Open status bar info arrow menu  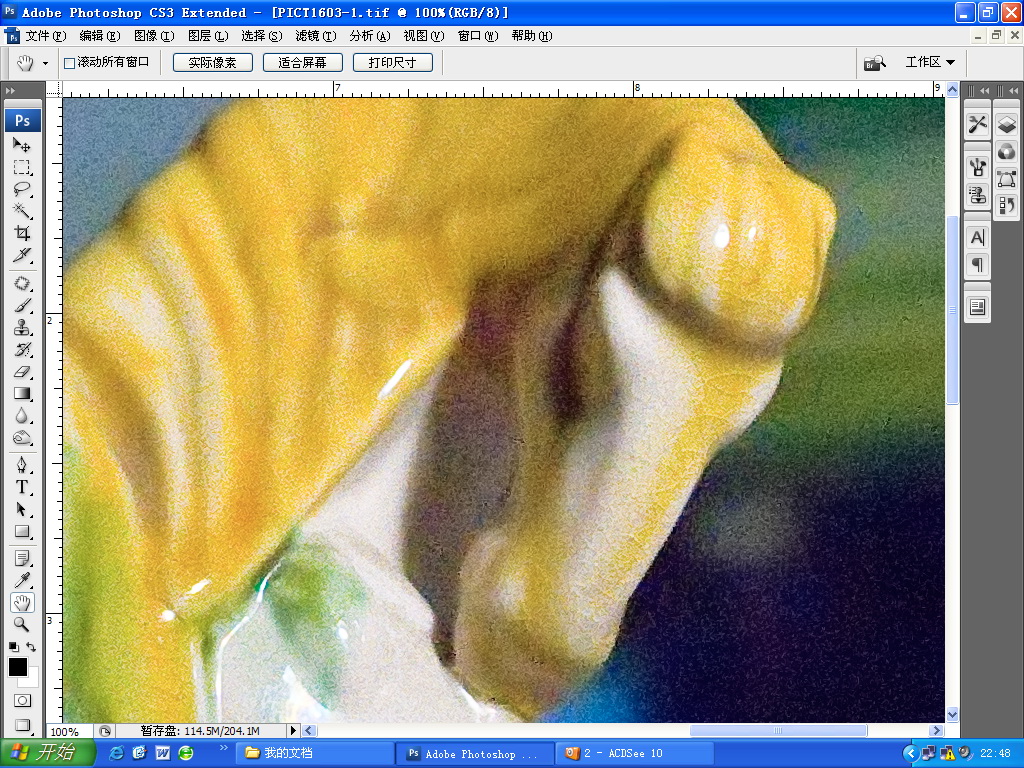pyautogui.click(x=293, y=731)
